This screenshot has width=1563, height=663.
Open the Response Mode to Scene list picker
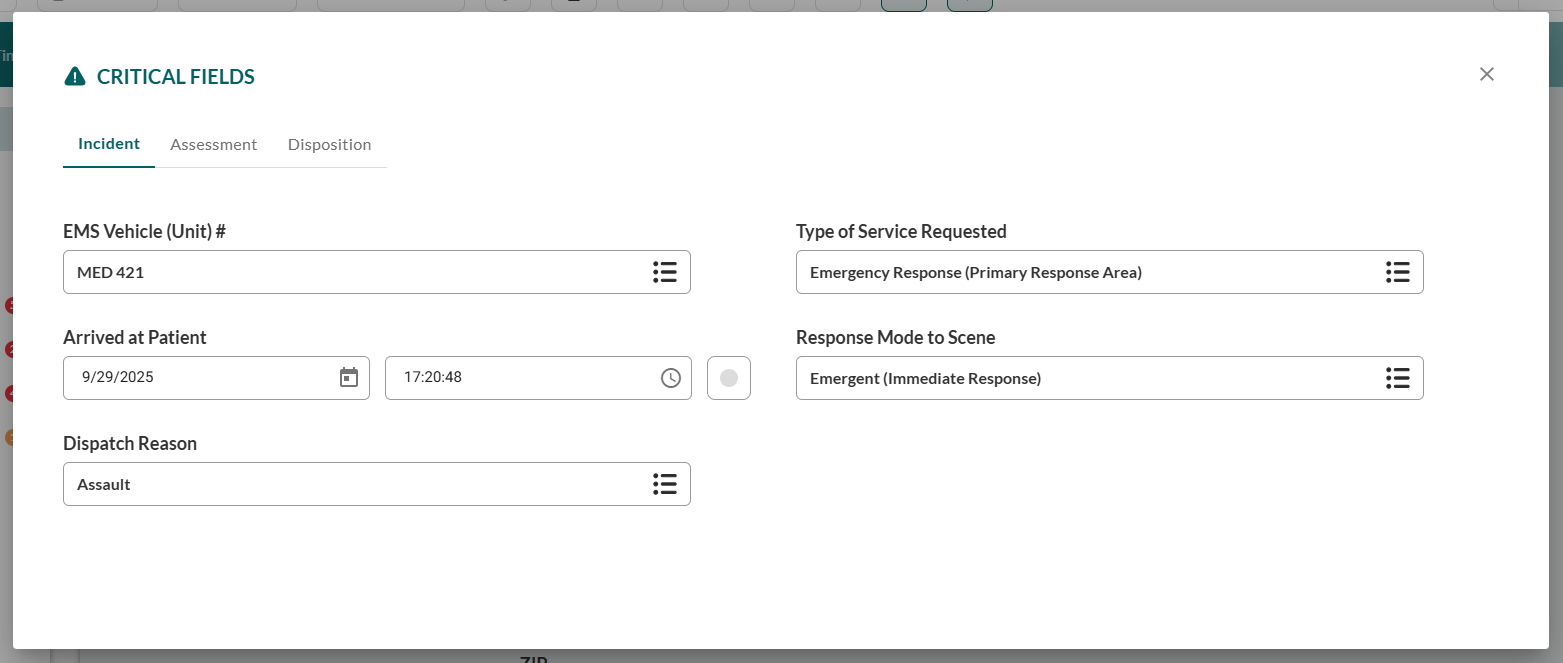point(1397,378)
